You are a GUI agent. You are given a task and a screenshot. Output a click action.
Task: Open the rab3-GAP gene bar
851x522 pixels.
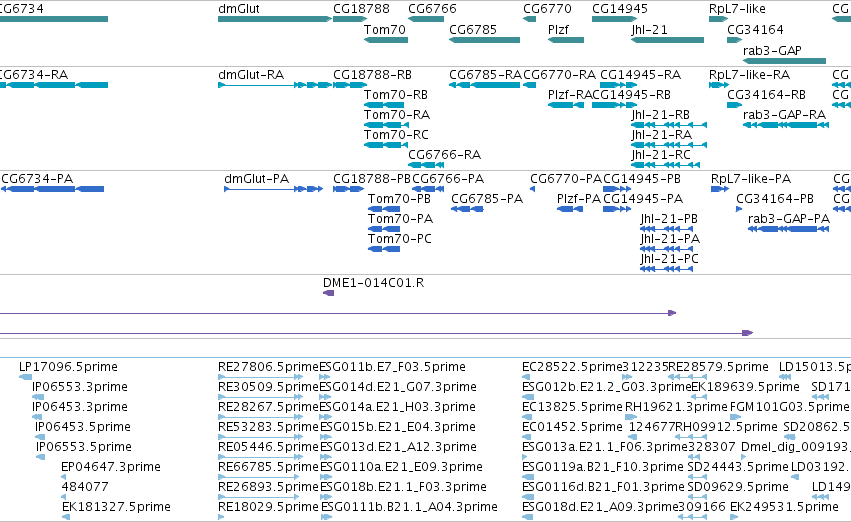click(x=784, y=61)
